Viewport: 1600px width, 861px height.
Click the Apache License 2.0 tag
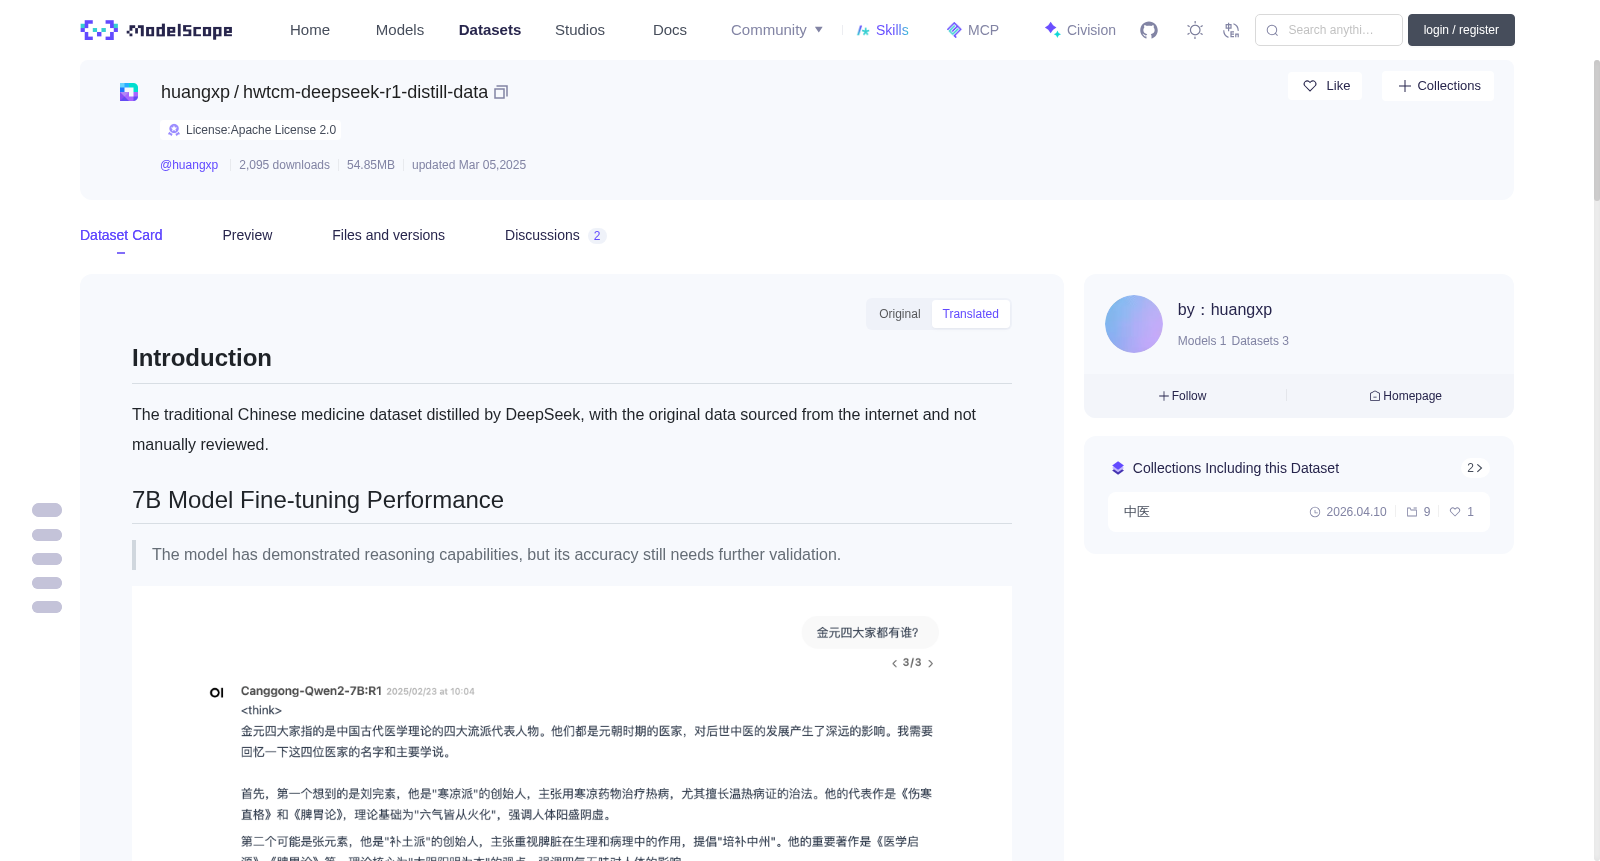tap(251, 130)
